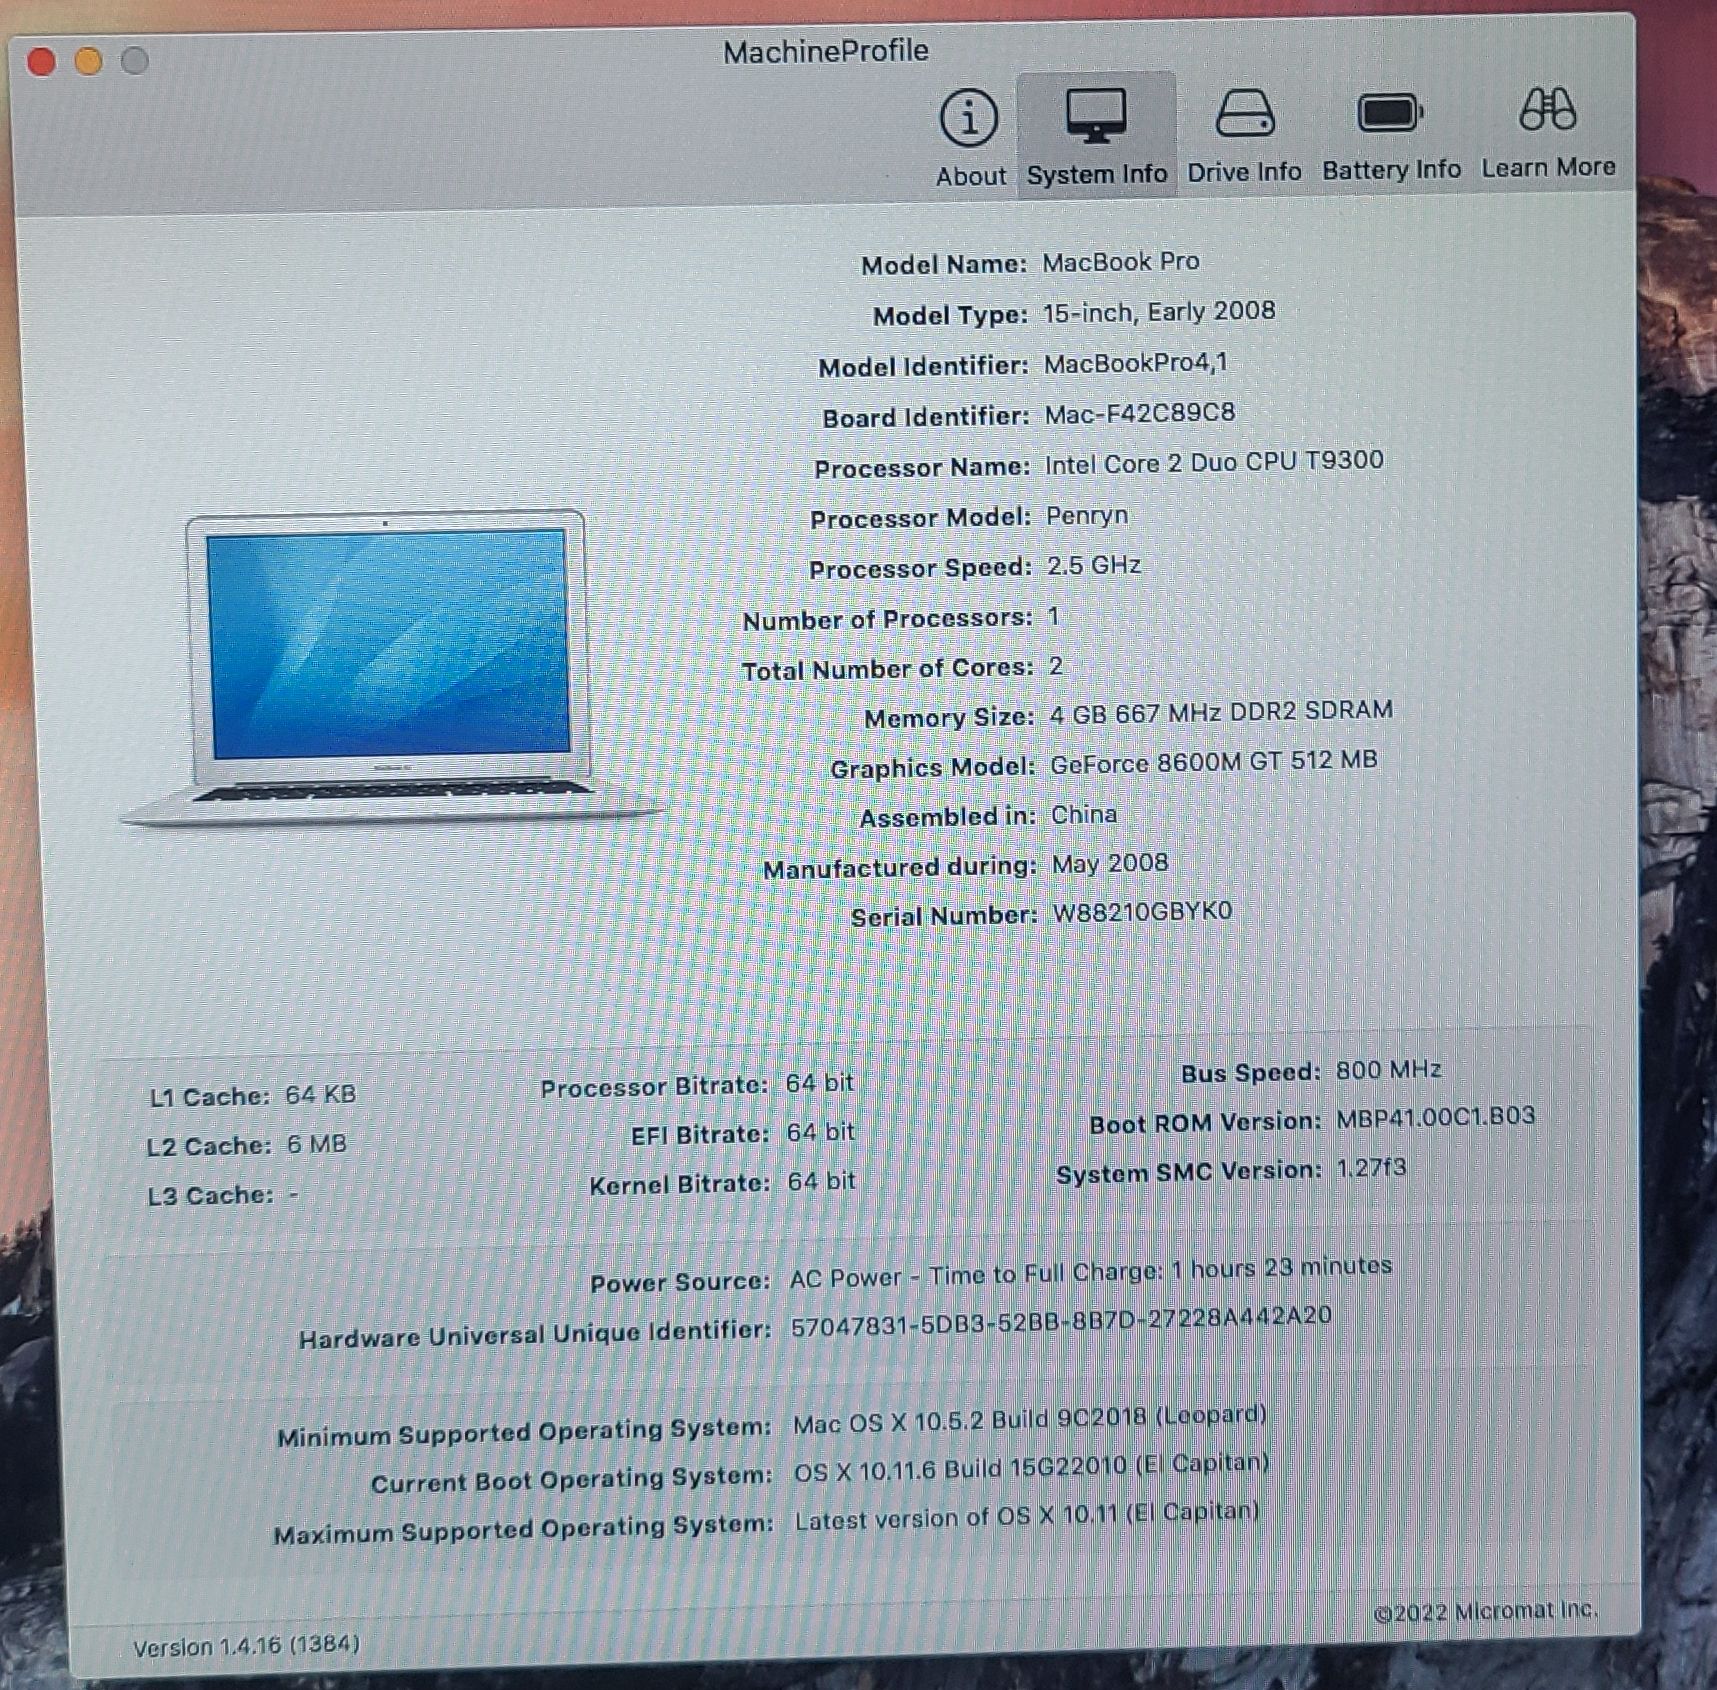This screenshot has height=1690, width=1717.
Task: Show the Battery Info panel
Action: tap(1390, 115)
